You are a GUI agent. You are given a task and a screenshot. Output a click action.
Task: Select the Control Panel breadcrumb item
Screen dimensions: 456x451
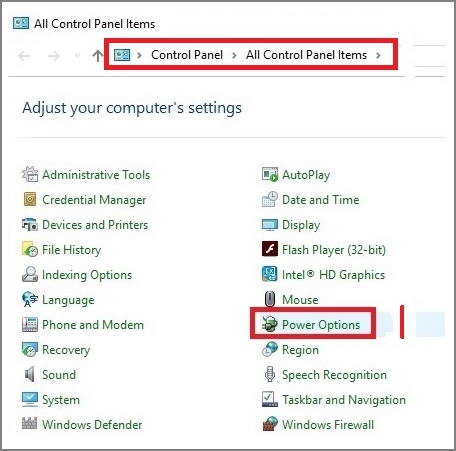(187, 55)
